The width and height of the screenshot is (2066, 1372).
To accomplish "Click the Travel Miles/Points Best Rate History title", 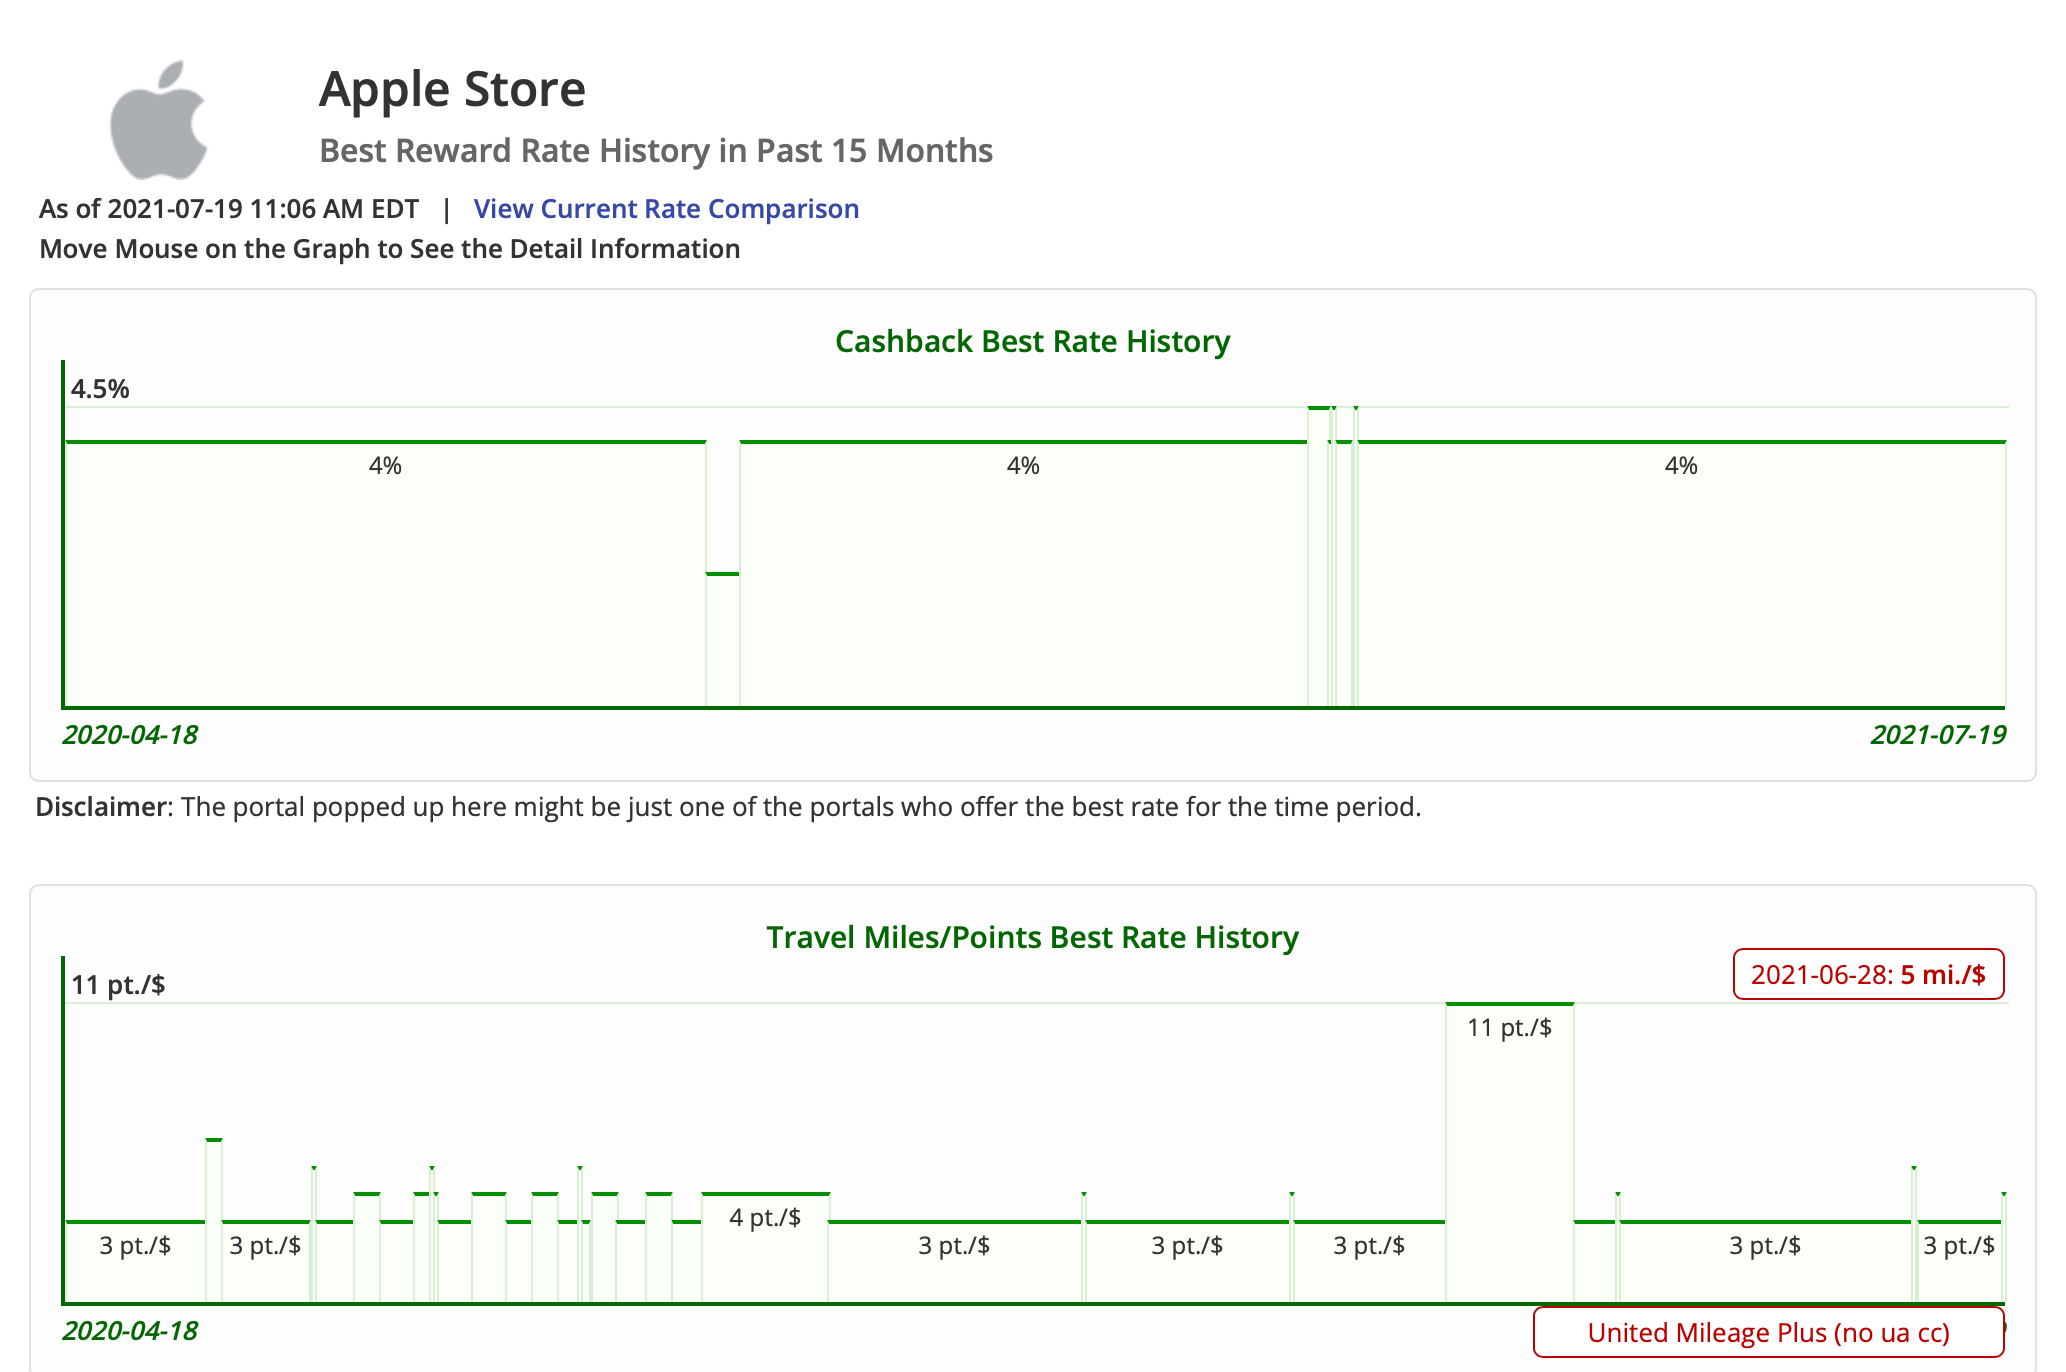I will [1032, 938].
